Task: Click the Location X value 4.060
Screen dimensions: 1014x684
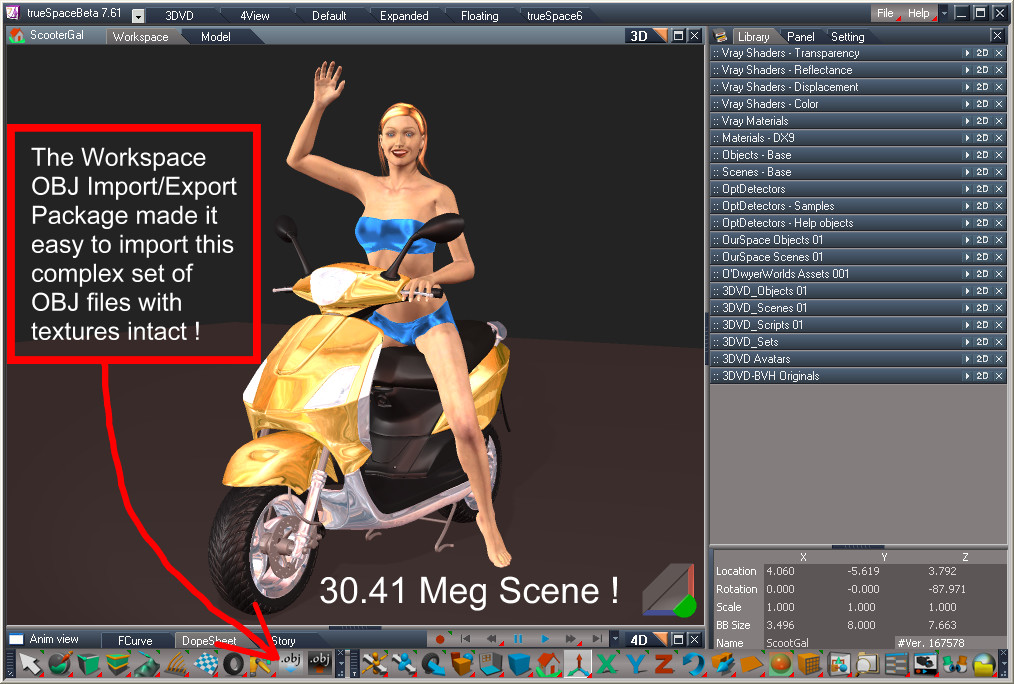Action: [781, 572]
